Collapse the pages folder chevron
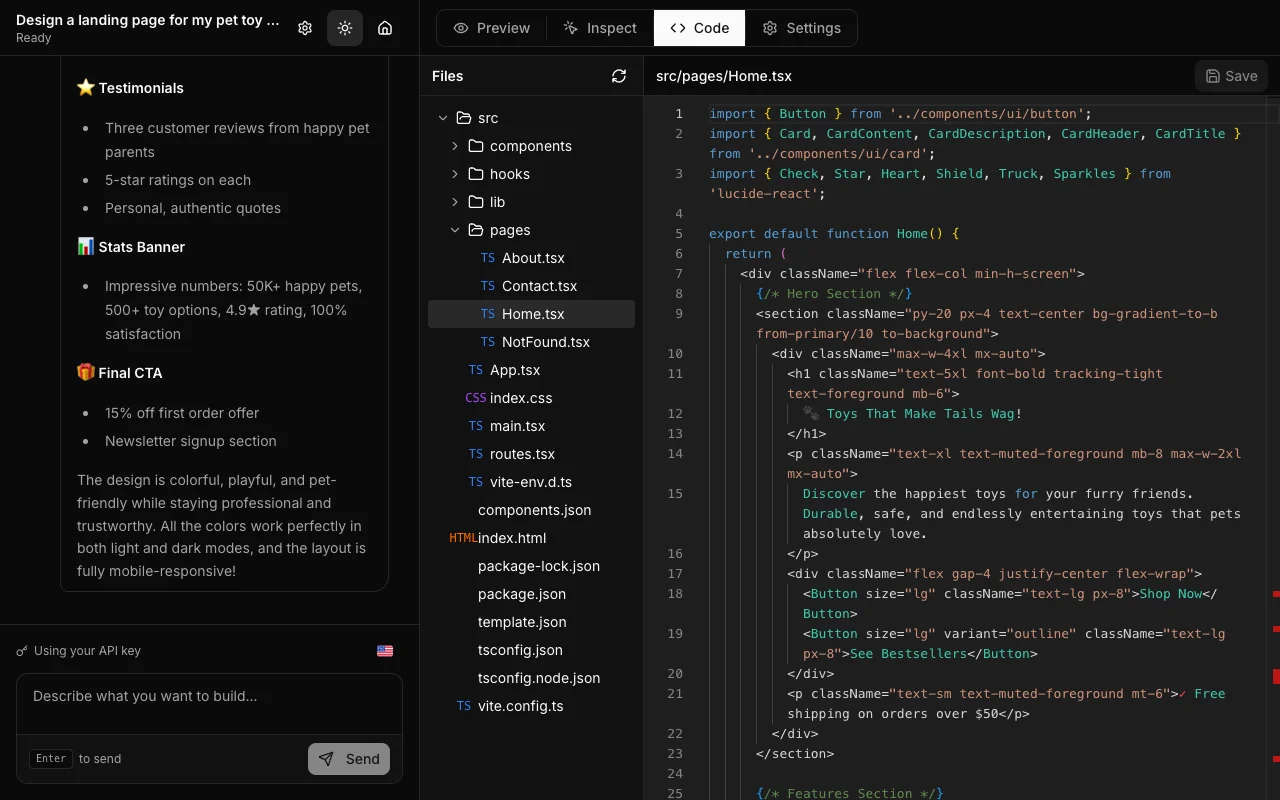The image size is (1280, 800). click(x=455, y=230)
